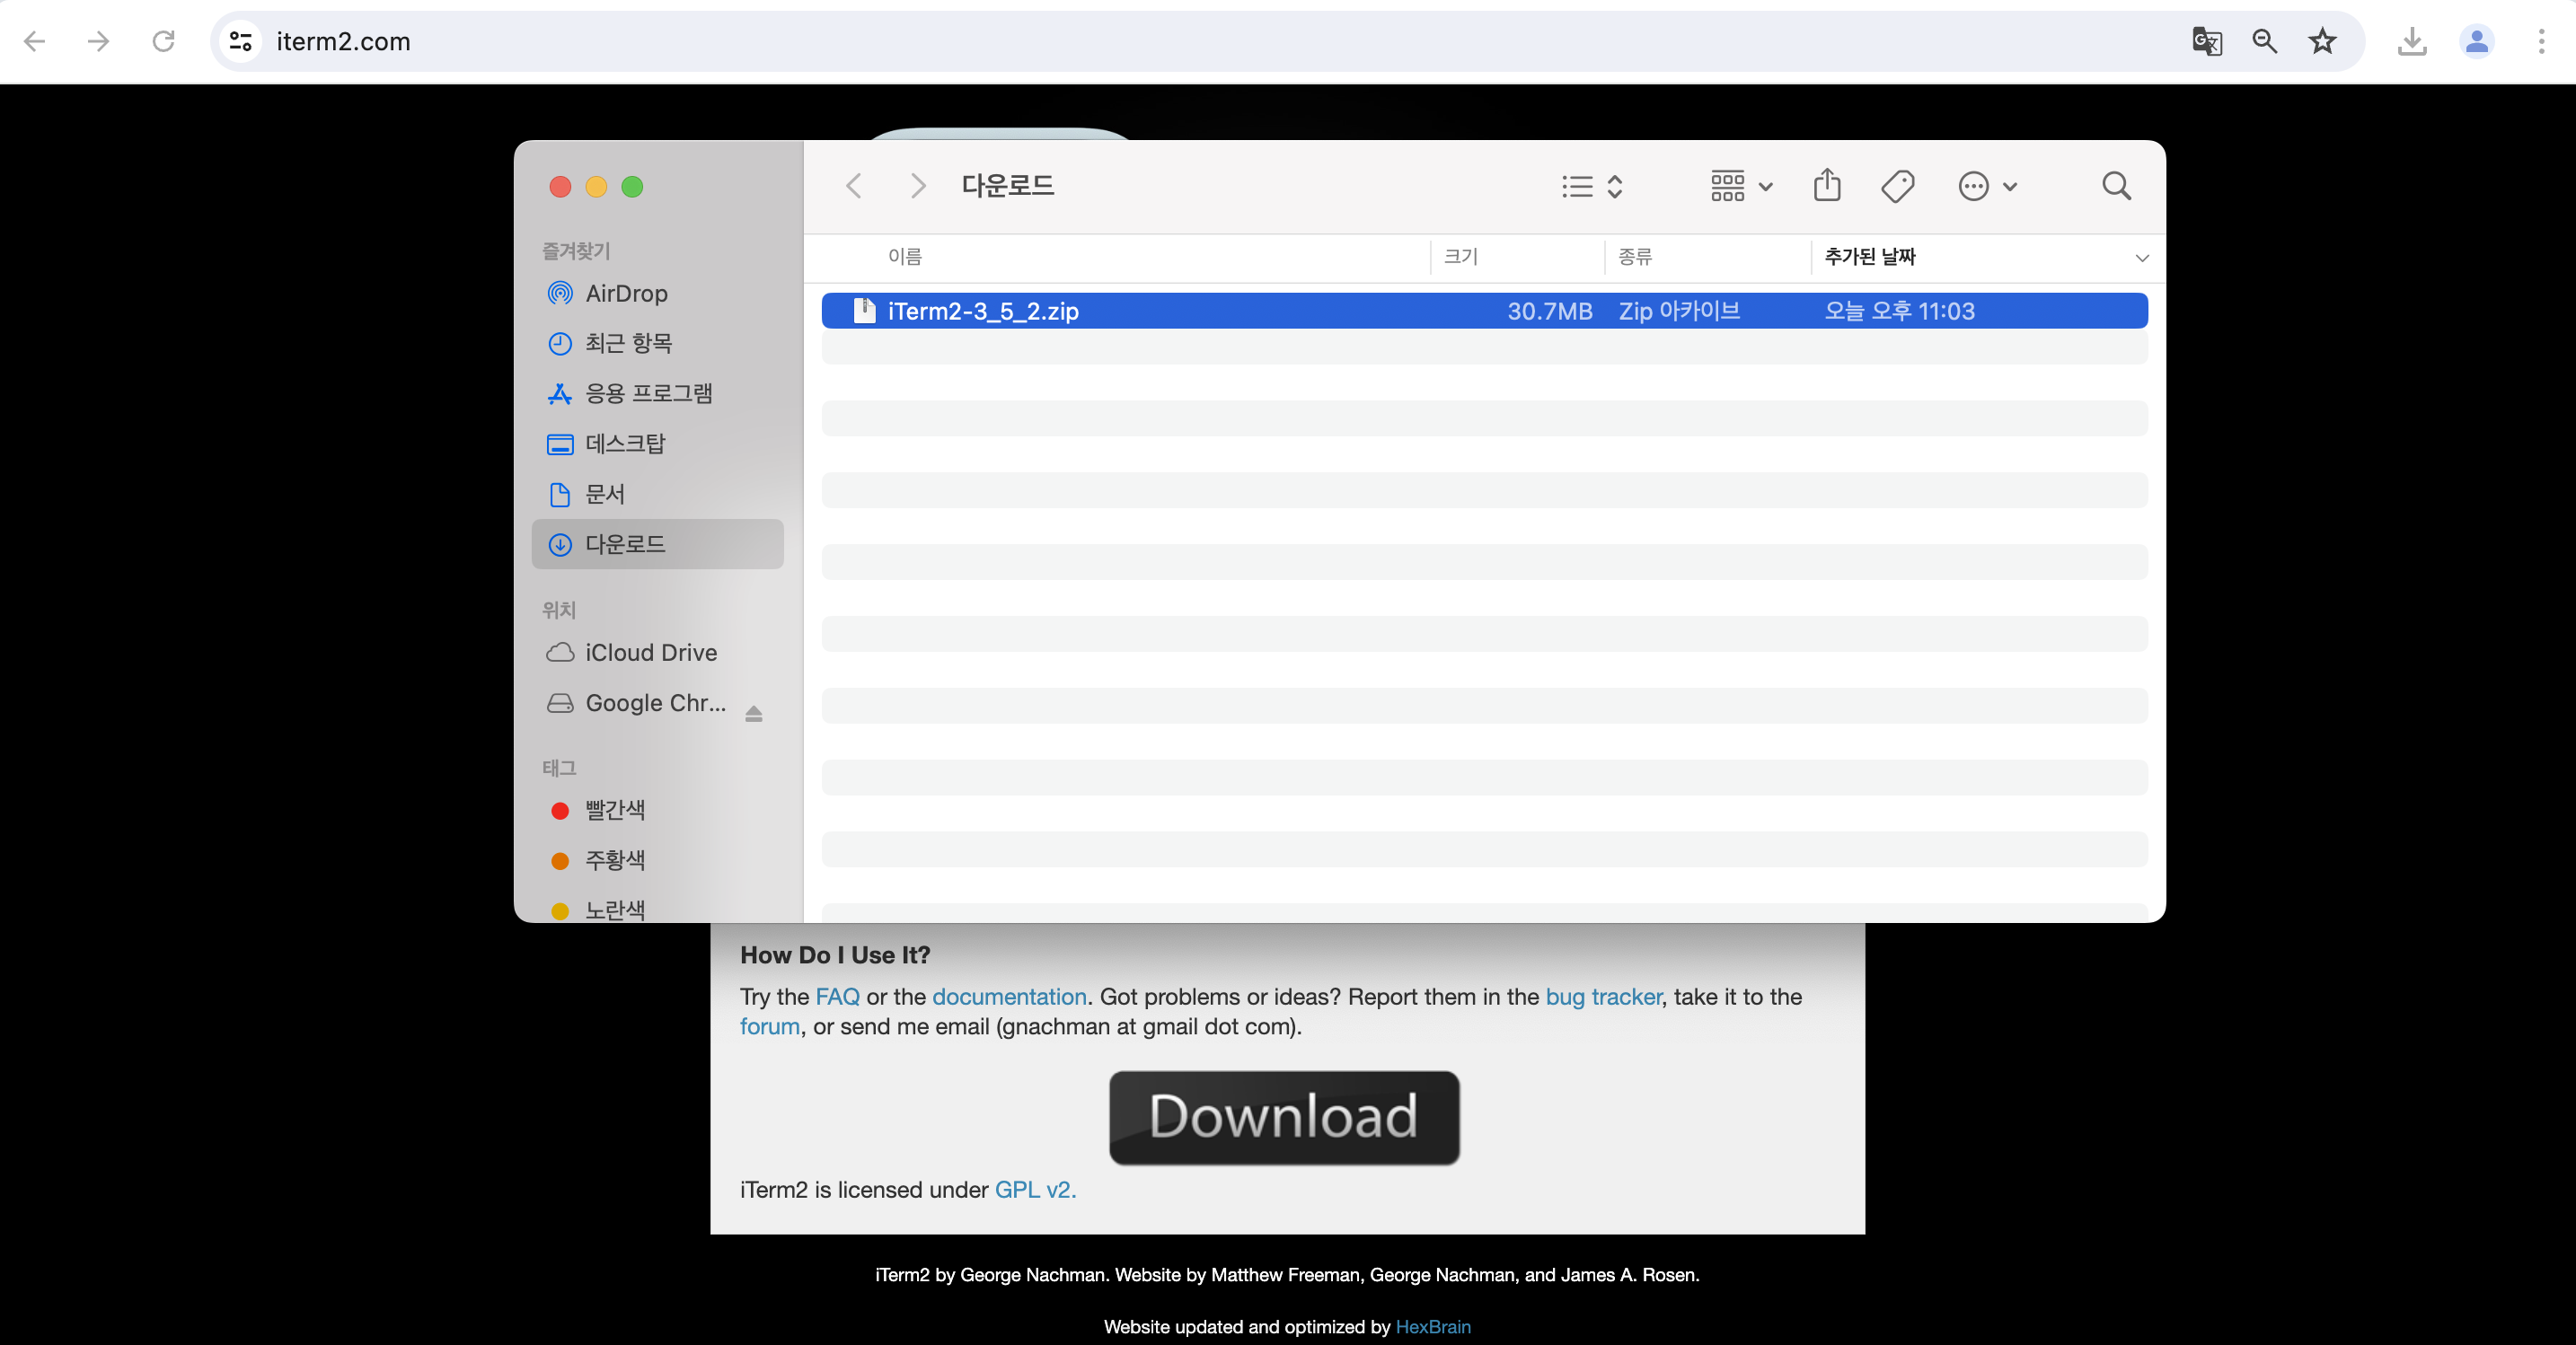
Task: Click Chrome's translate page icon
Action: (x=2206, y=41)
